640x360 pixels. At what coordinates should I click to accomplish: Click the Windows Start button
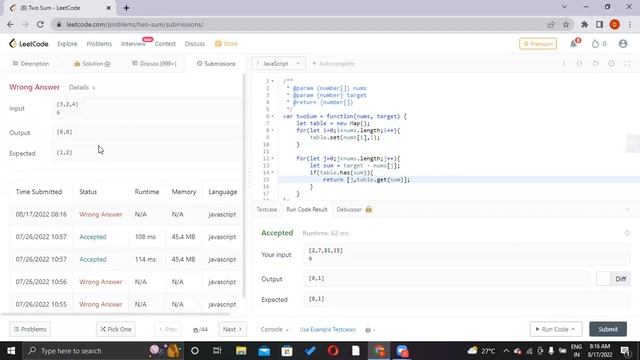(x=11, y=351)
